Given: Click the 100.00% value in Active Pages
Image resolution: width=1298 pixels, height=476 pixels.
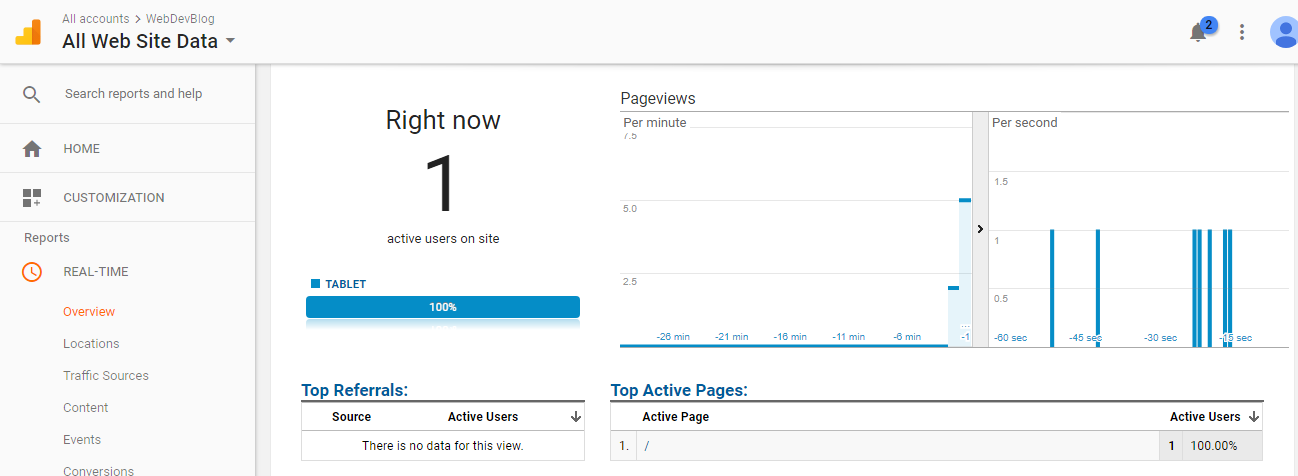Looking at the screenshot, I should coord(1212,446).
